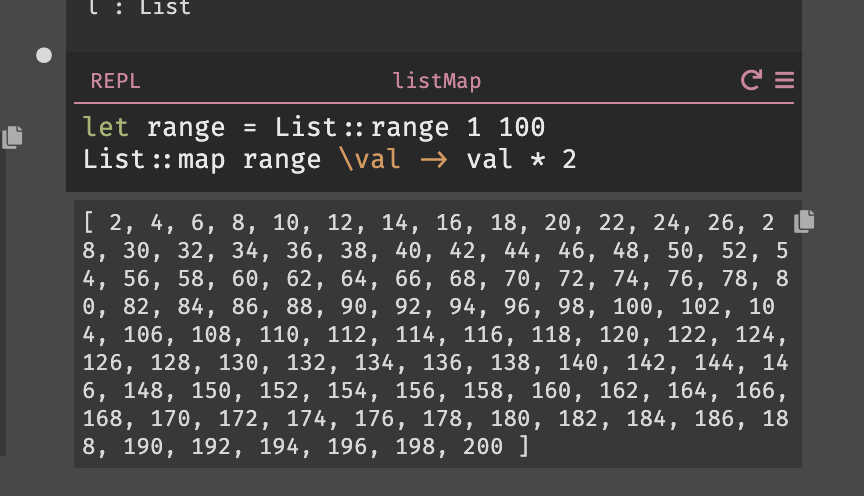Click the value 200 at the output end
The width and height of the screenshot is (864, 496).
click(x=483, y=446)
